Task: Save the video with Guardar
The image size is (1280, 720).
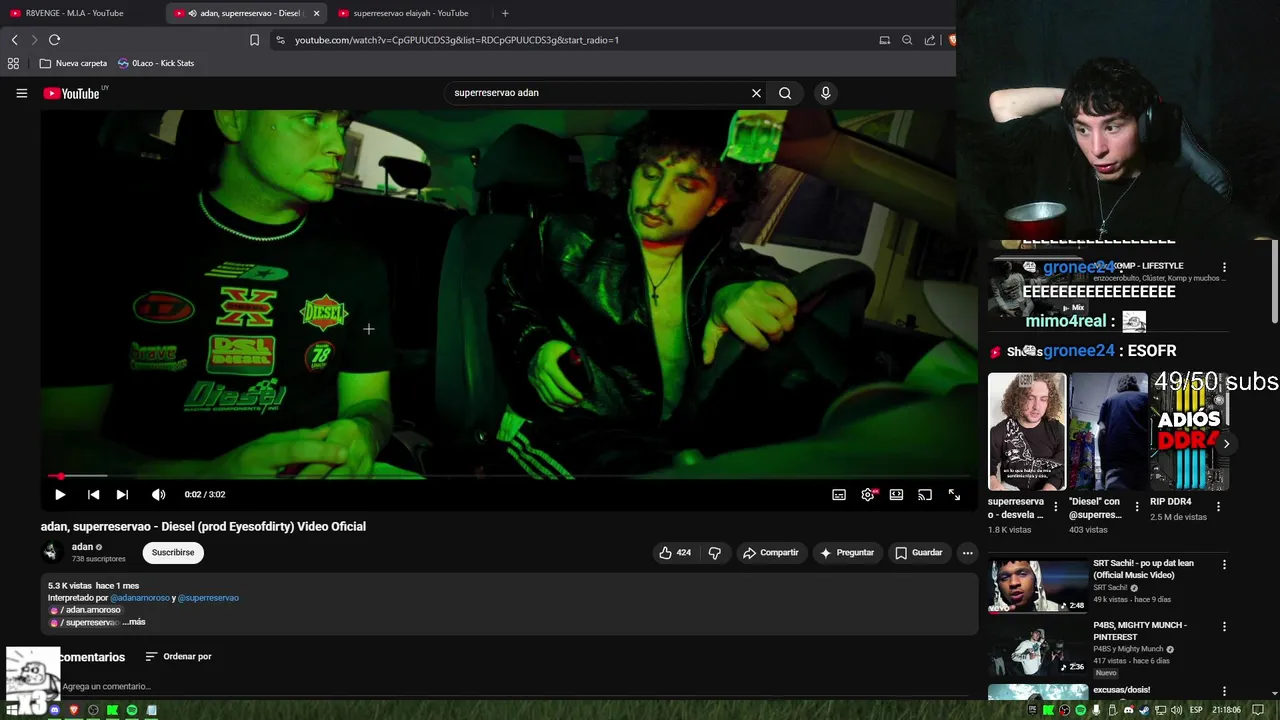Action: (918, 552)
